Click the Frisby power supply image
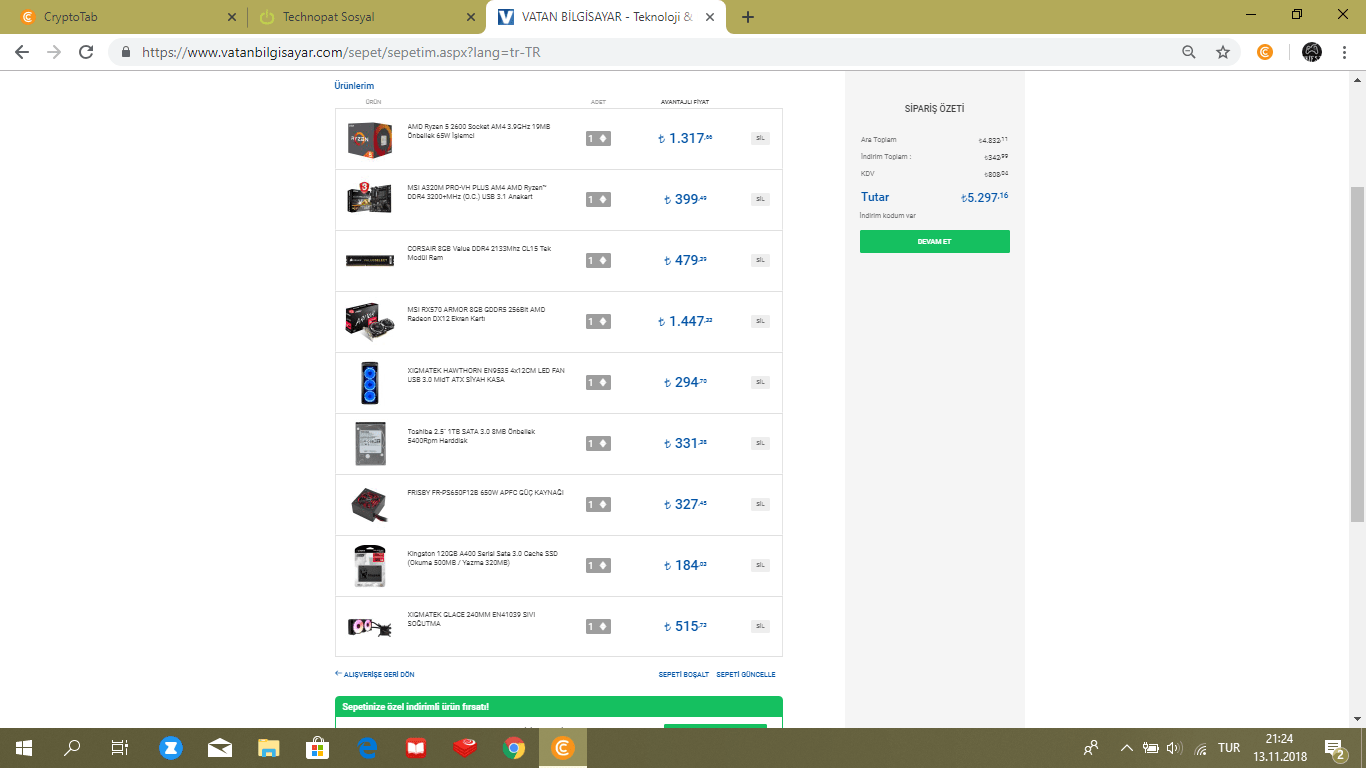Screen dimensions: 1366x768 (369, 505)
